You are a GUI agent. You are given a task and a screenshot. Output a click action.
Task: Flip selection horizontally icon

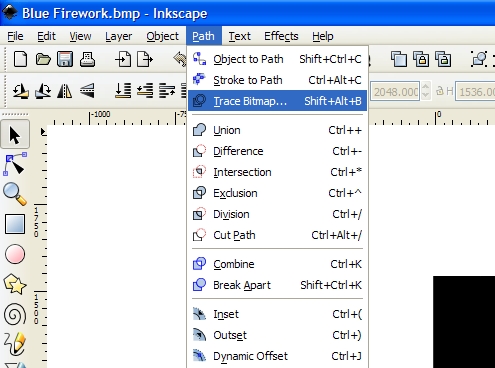pyautogui.click(x=65, y=91)
